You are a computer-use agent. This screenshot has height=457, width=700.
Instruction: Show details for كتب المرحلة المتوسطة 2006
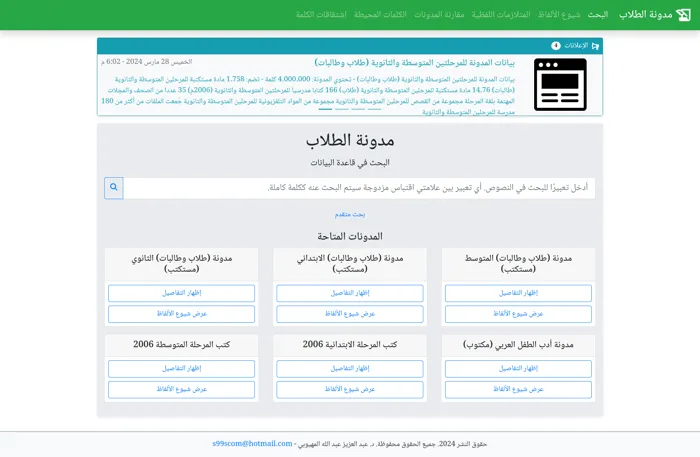pos(181,368)
